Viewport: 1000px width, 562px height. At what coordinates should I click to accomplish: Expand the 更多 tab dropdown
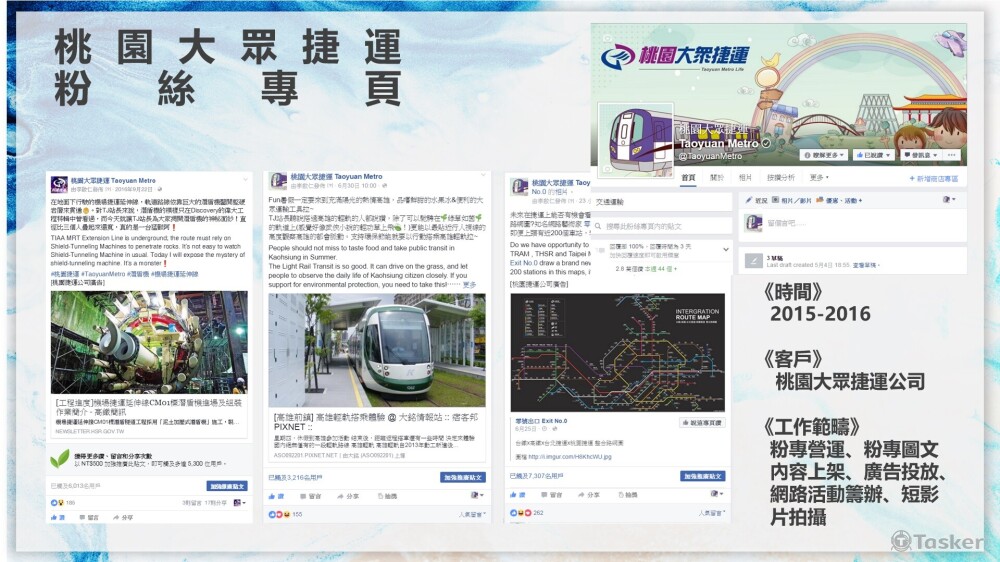[x=819, y=178]
